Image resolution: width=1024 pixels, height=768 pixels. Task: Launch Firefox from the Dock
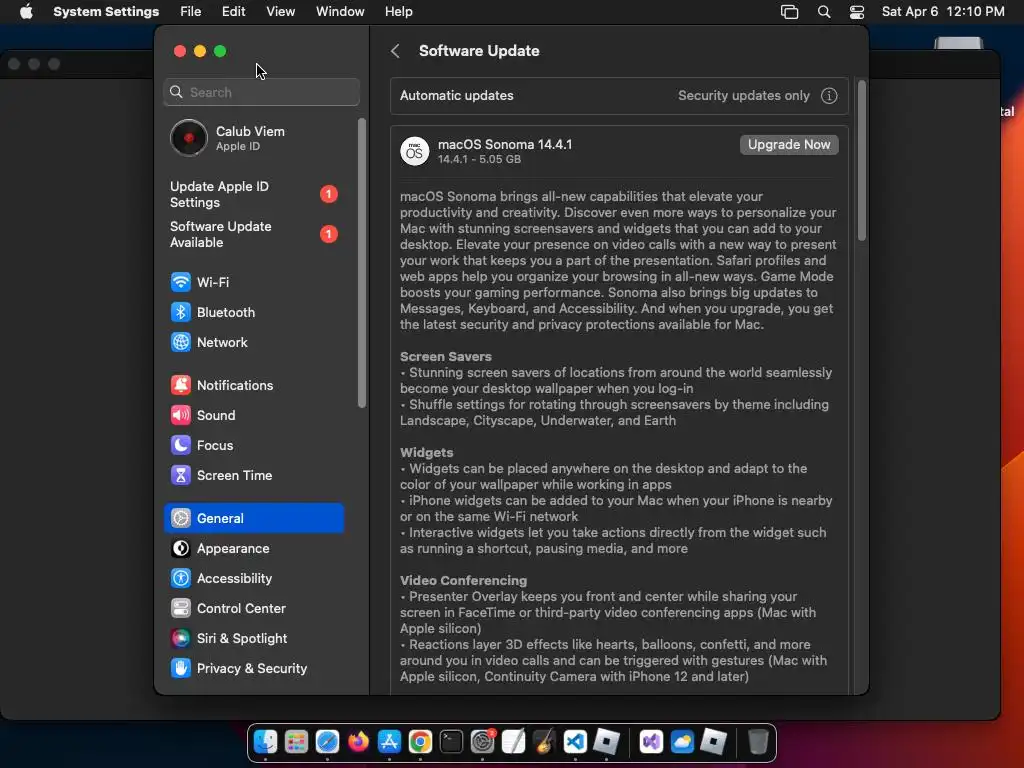[358, 742]
